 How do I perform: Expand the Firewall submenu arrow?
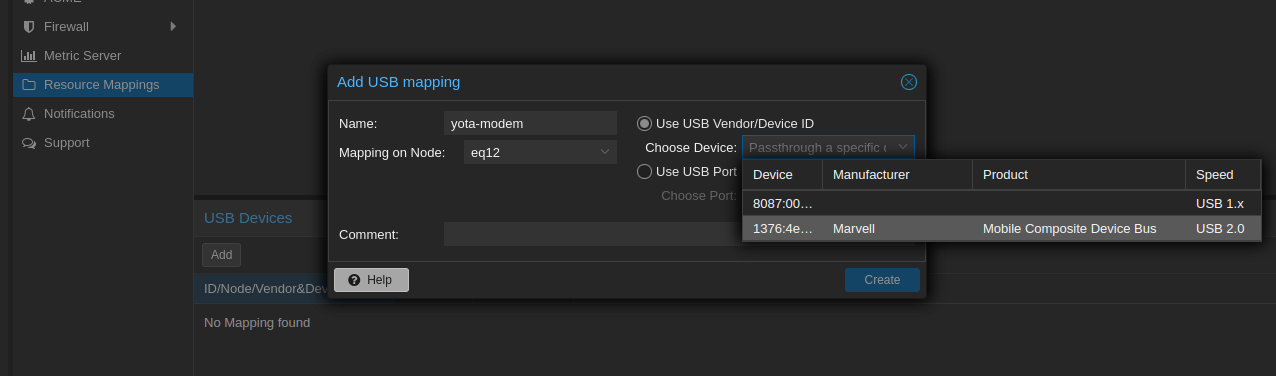coord(174,26)
